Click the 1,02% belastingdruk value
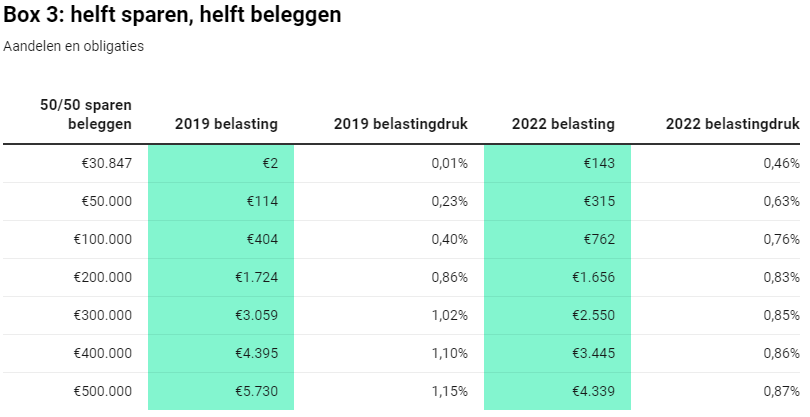 point(449,315)
